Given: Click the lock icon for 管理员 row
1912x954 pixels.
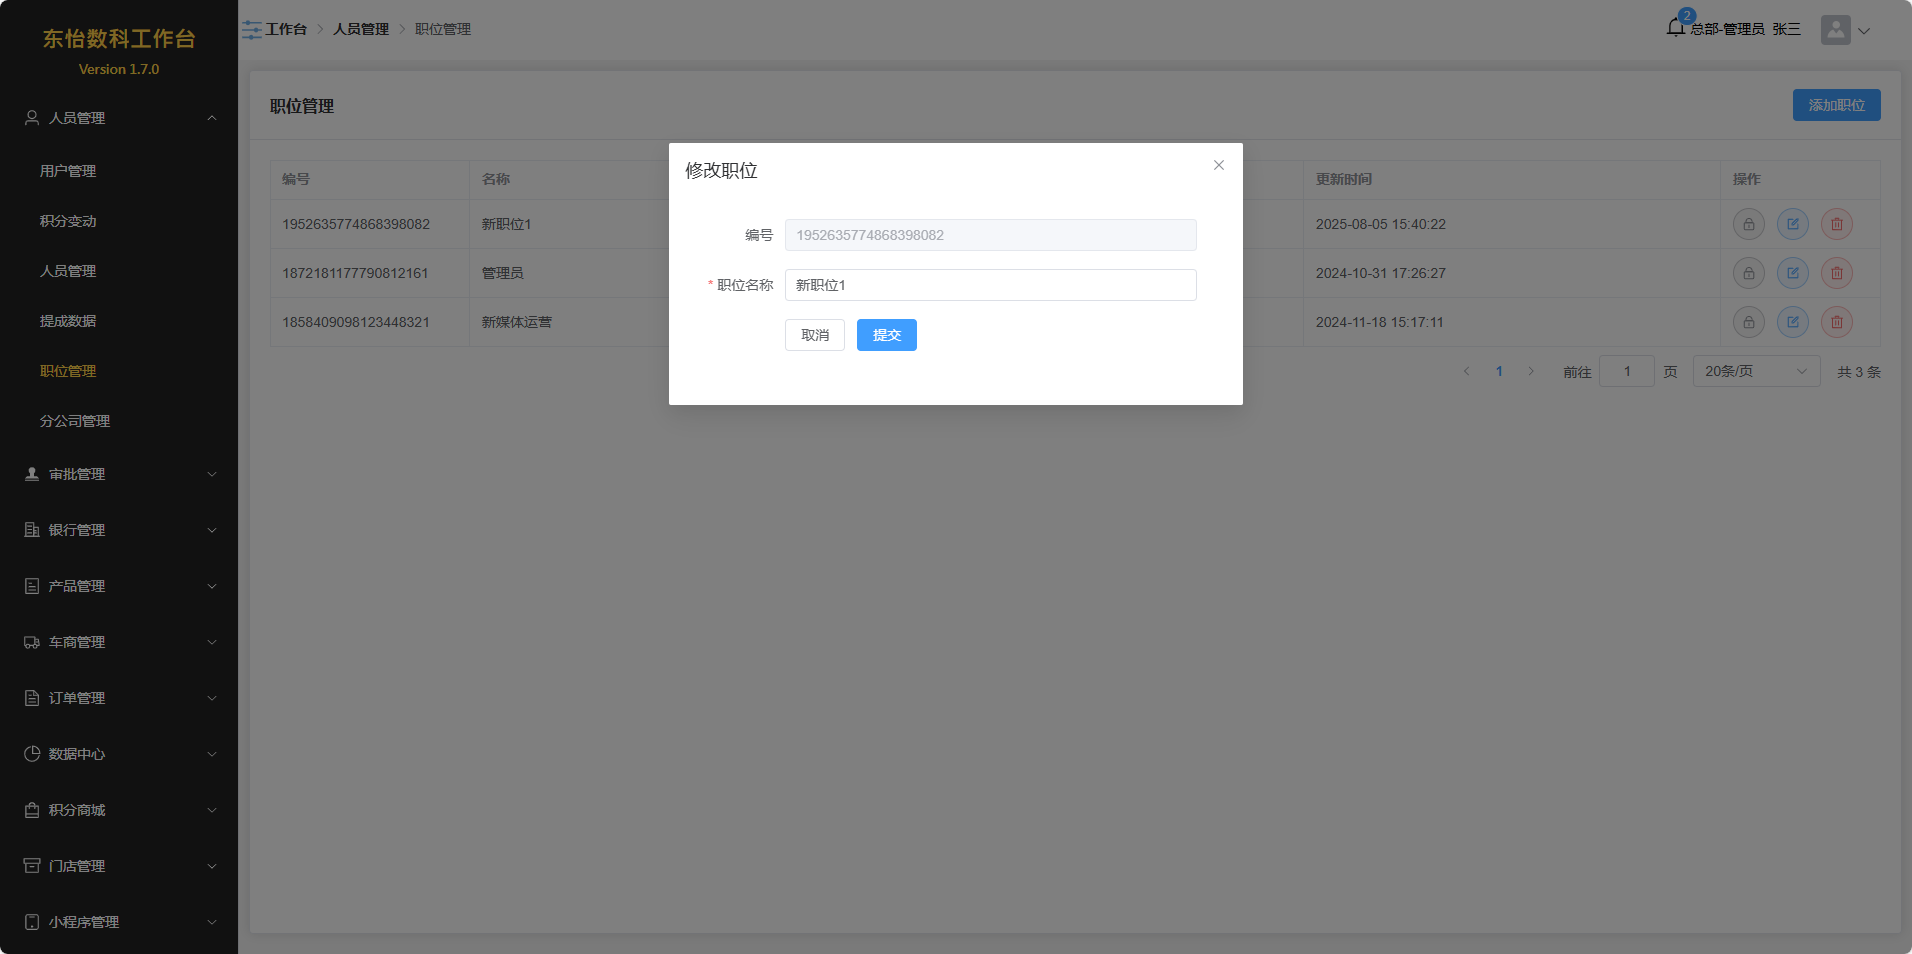Looking at the screenshot, I should [x=1748, y=273].
